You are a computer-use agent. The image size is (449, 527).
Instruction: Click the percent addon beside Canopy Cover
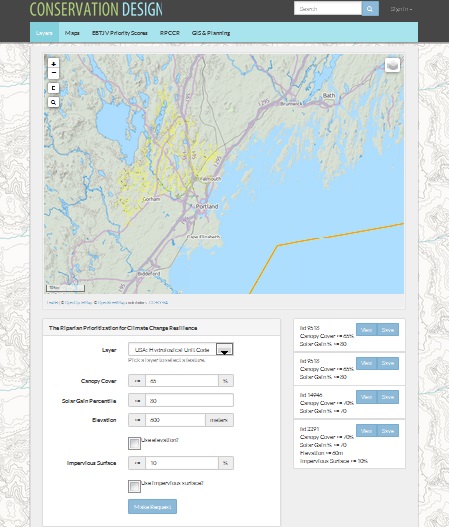click(x=226, y=381)
